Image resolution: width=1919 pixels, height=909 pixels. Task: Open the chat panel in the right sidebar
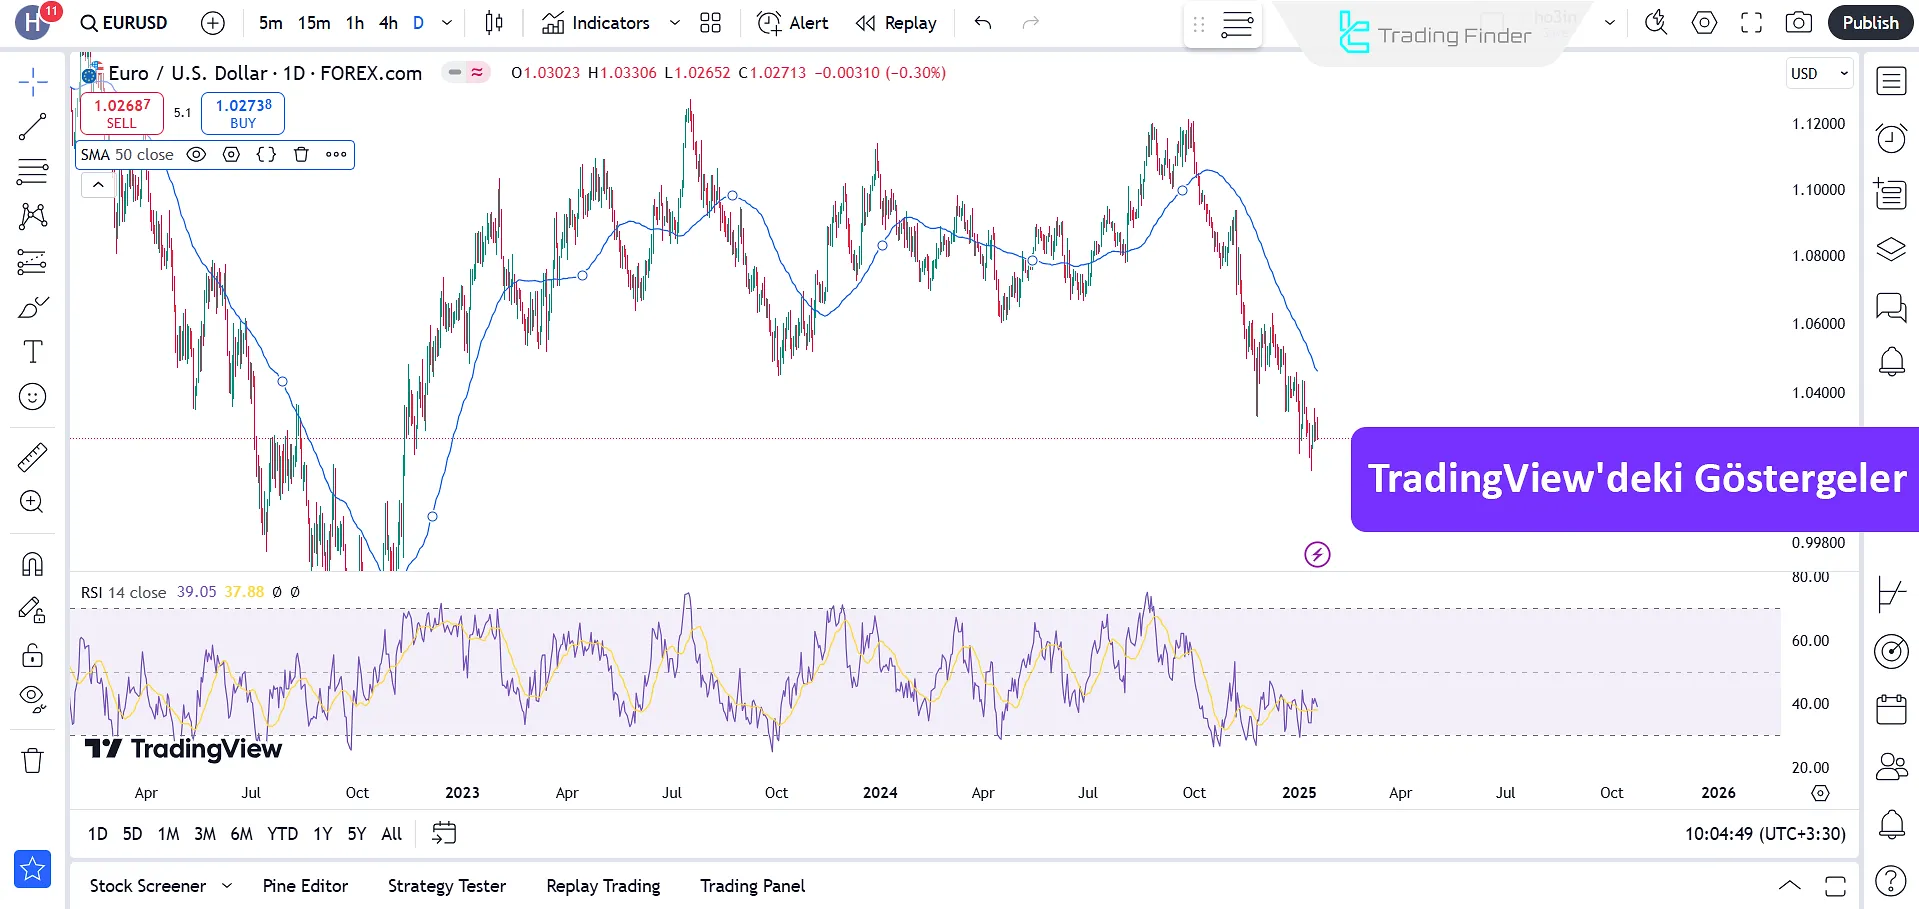tap(1890, 309)
